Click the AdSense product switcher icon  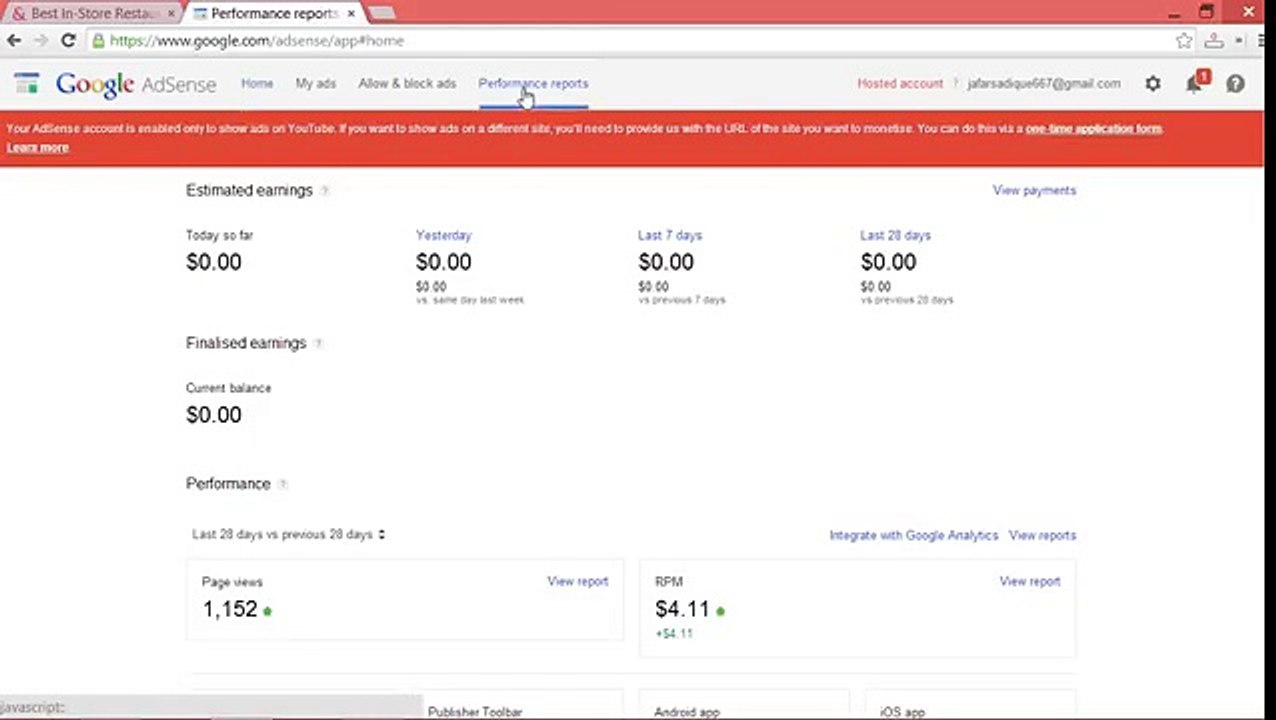point(26,83)
